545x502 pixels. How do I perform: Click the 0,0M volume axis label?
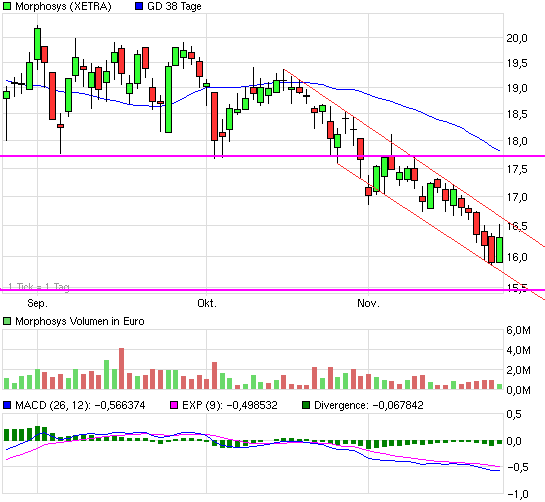(x=519, y=390)
